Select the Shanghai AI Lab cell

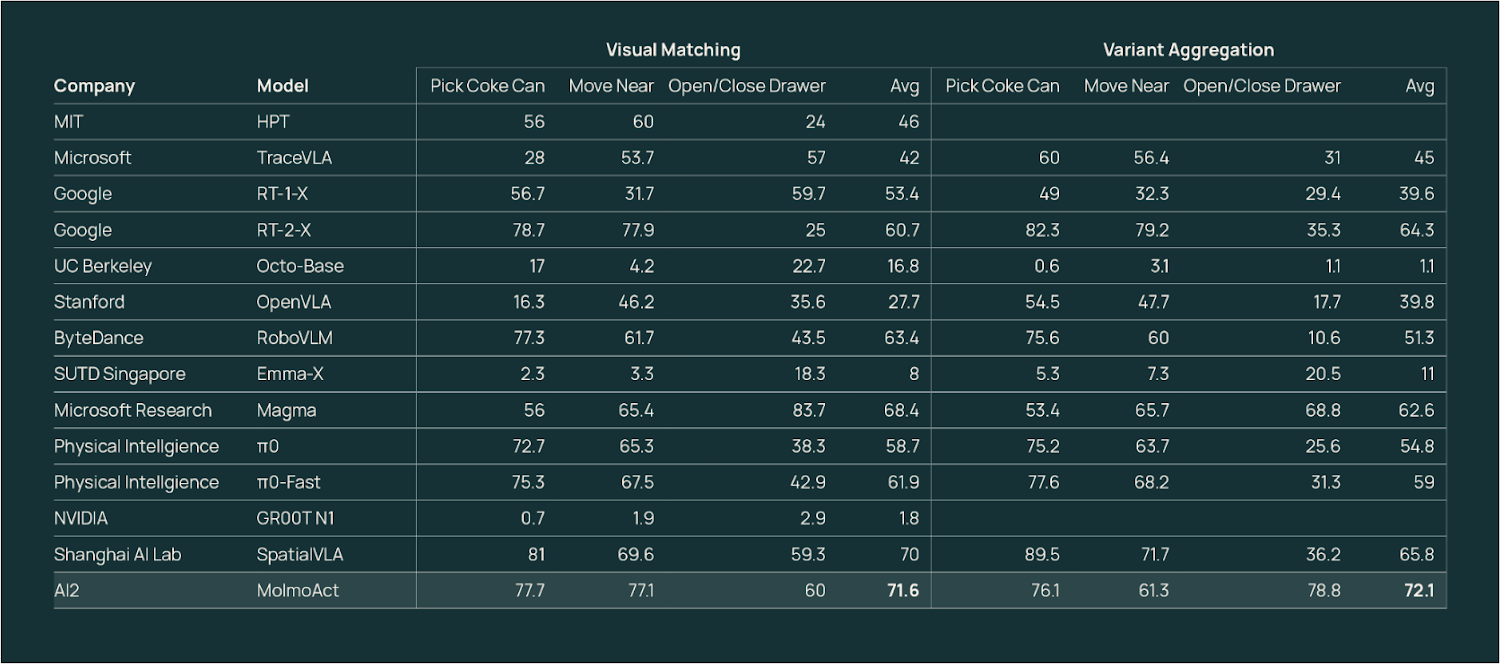coord(117,554)
